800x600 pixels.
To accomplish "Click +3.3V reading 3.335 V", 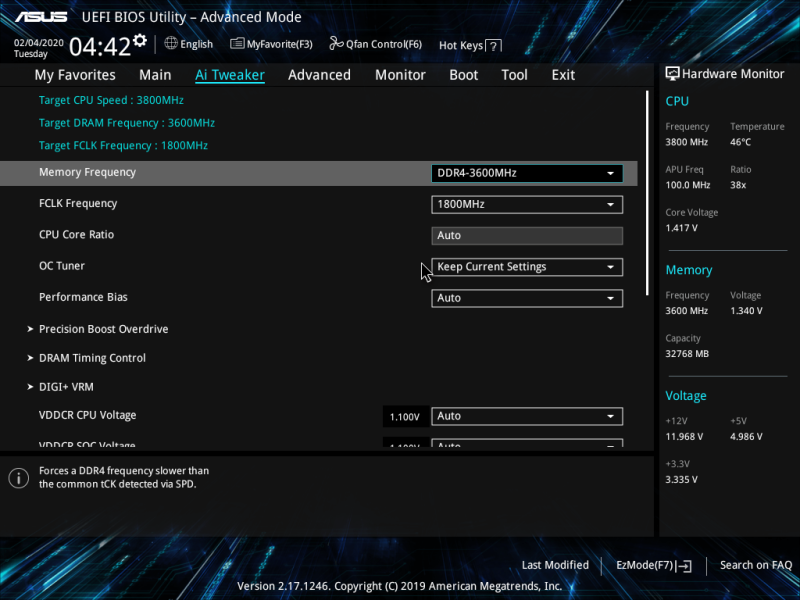I will pos(681,480).
